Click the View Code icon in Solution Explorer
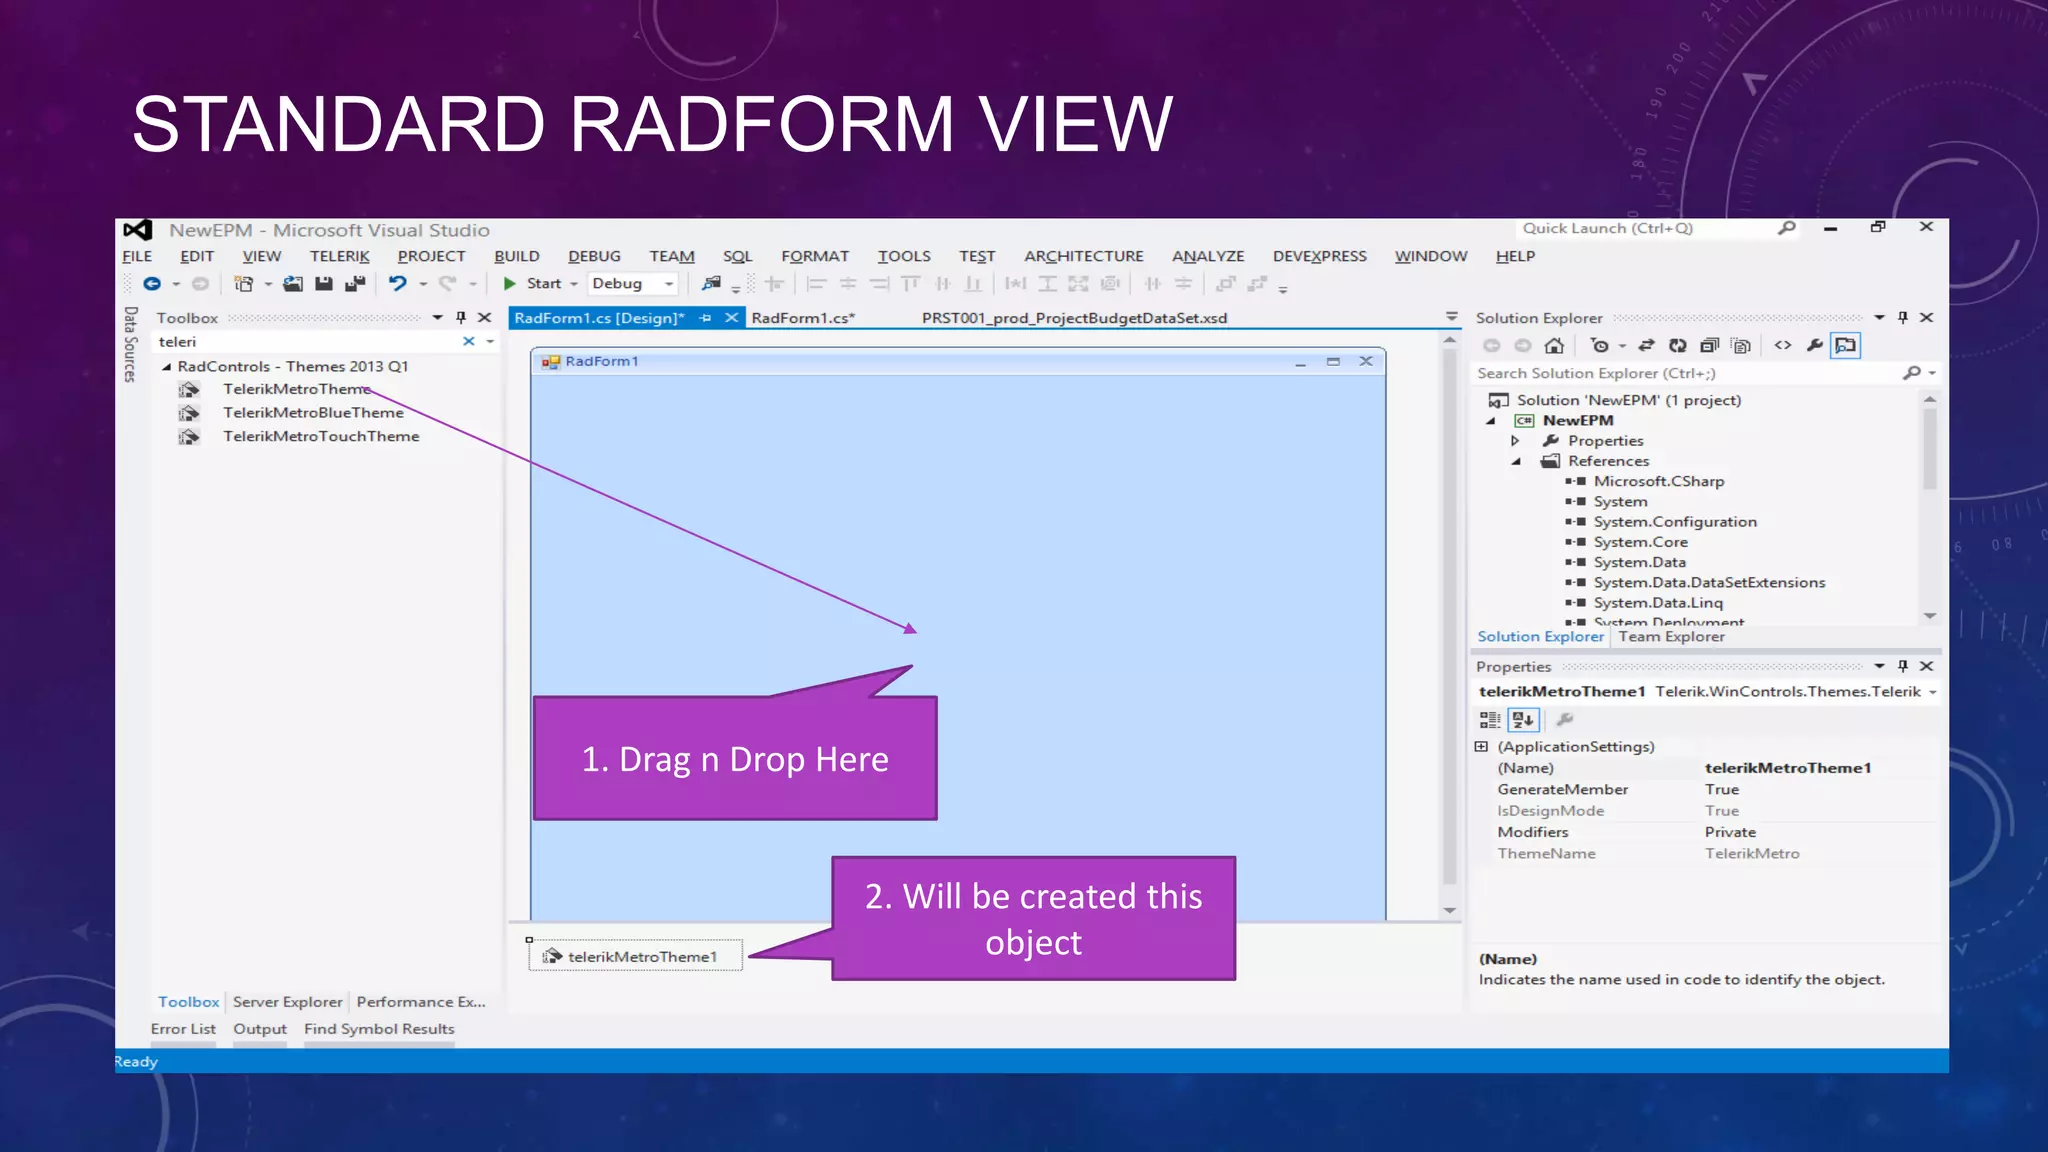The width and height of the screenshot is (2048, 1152). (x=1783, y=346)
